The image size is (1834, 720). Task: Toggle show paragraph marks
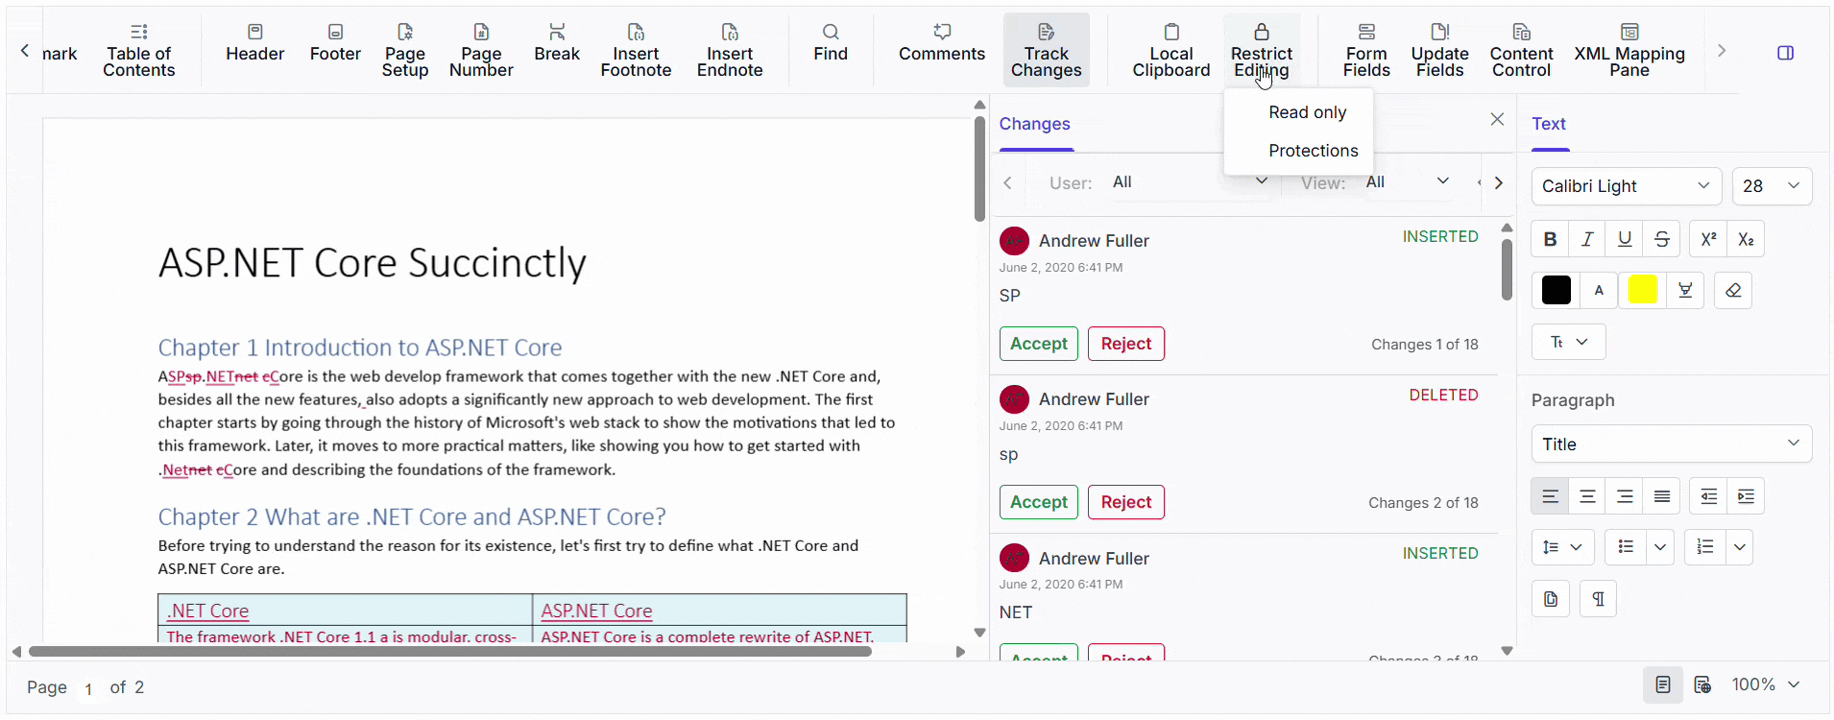1598,599
